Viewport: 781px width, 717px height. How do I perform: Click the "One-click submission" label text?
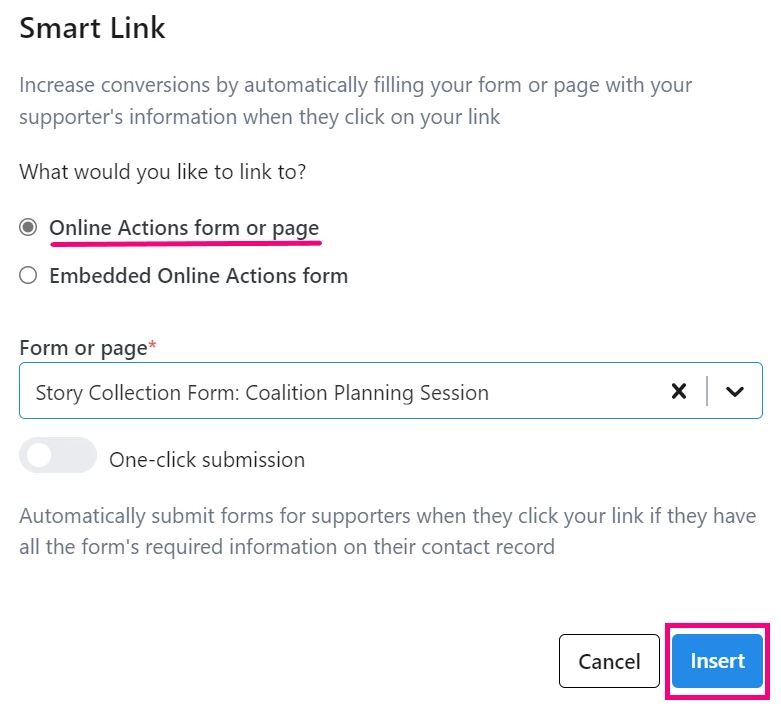(x=207, y=460)
